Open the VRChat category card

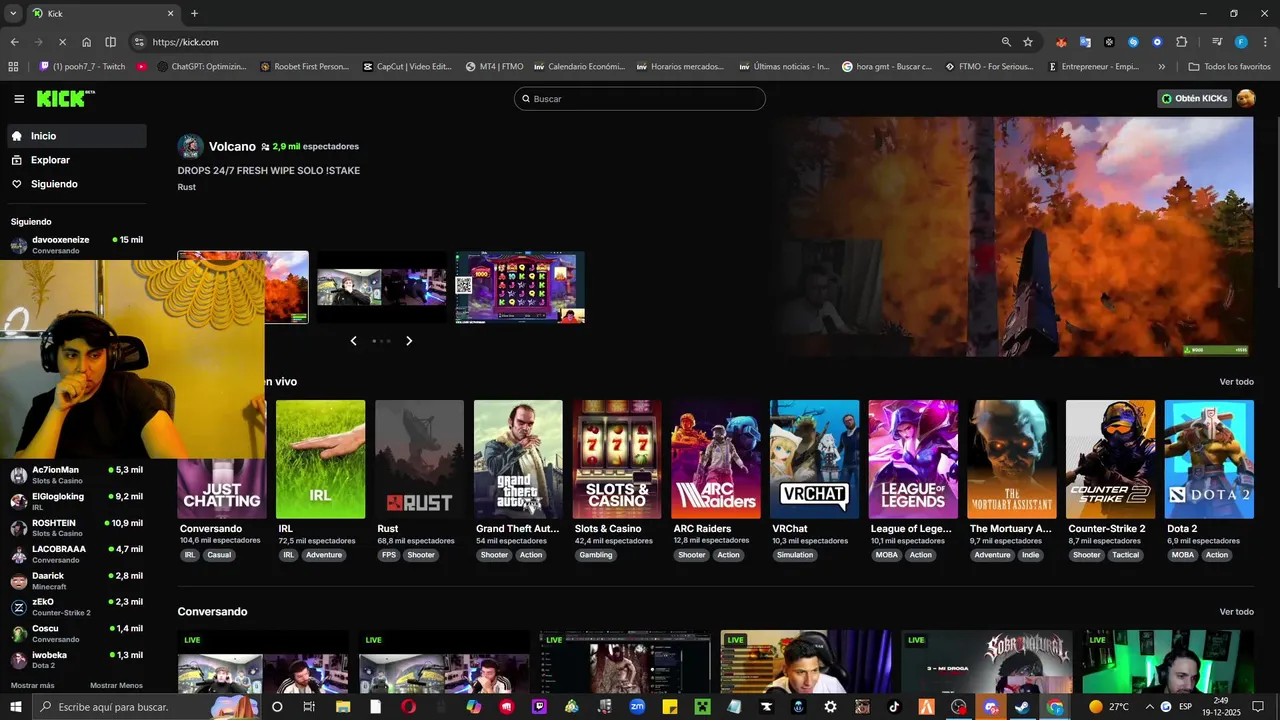click(x=814, y=459)
